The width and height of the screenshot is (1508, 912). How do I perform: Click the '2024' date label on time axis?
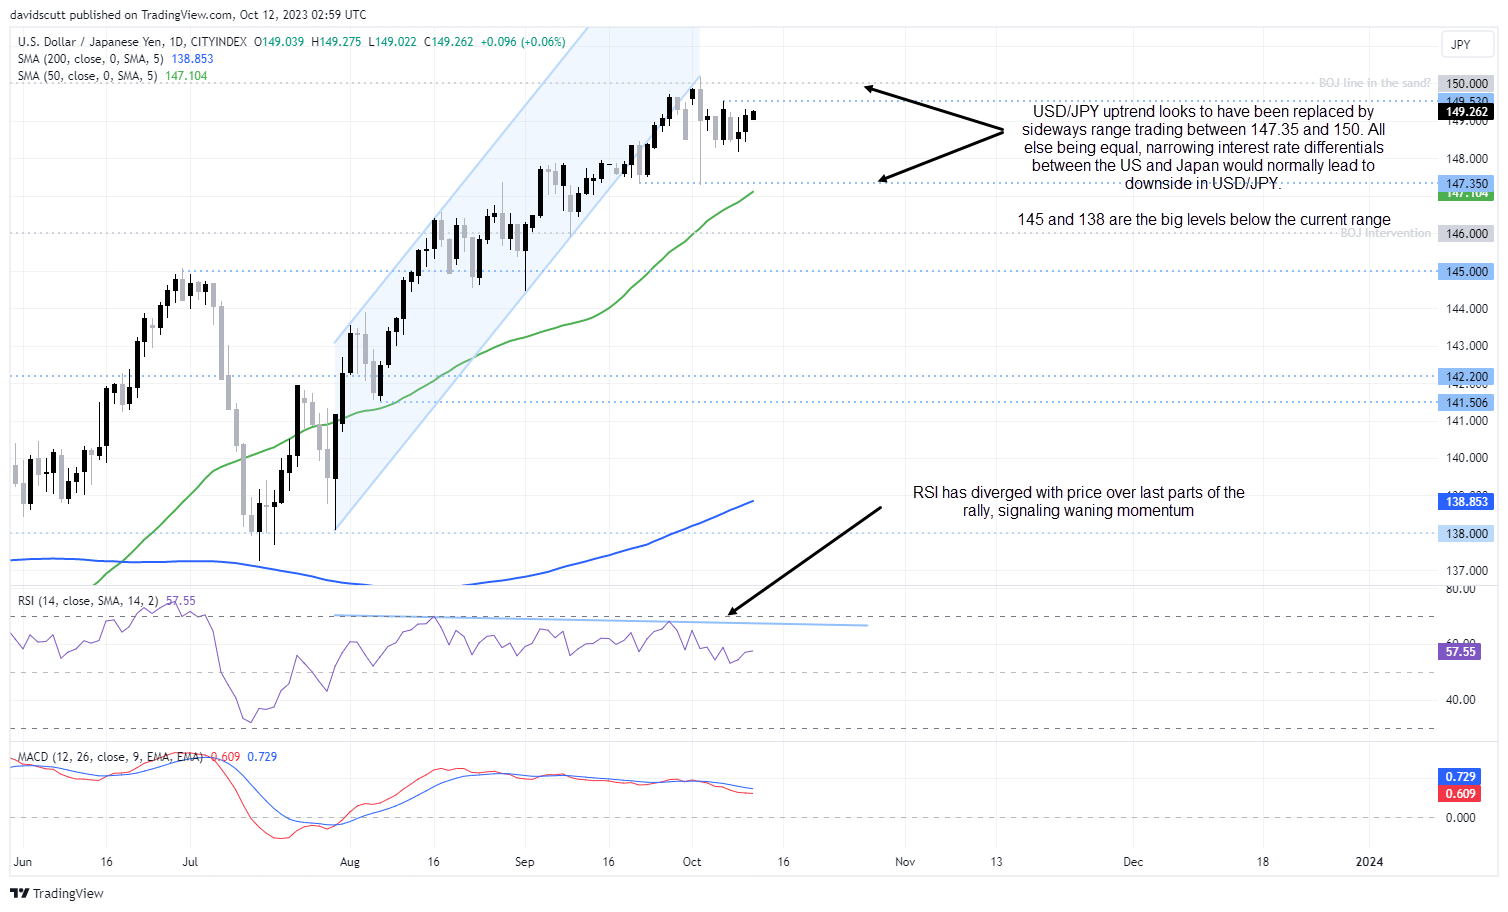(1369, 861)
